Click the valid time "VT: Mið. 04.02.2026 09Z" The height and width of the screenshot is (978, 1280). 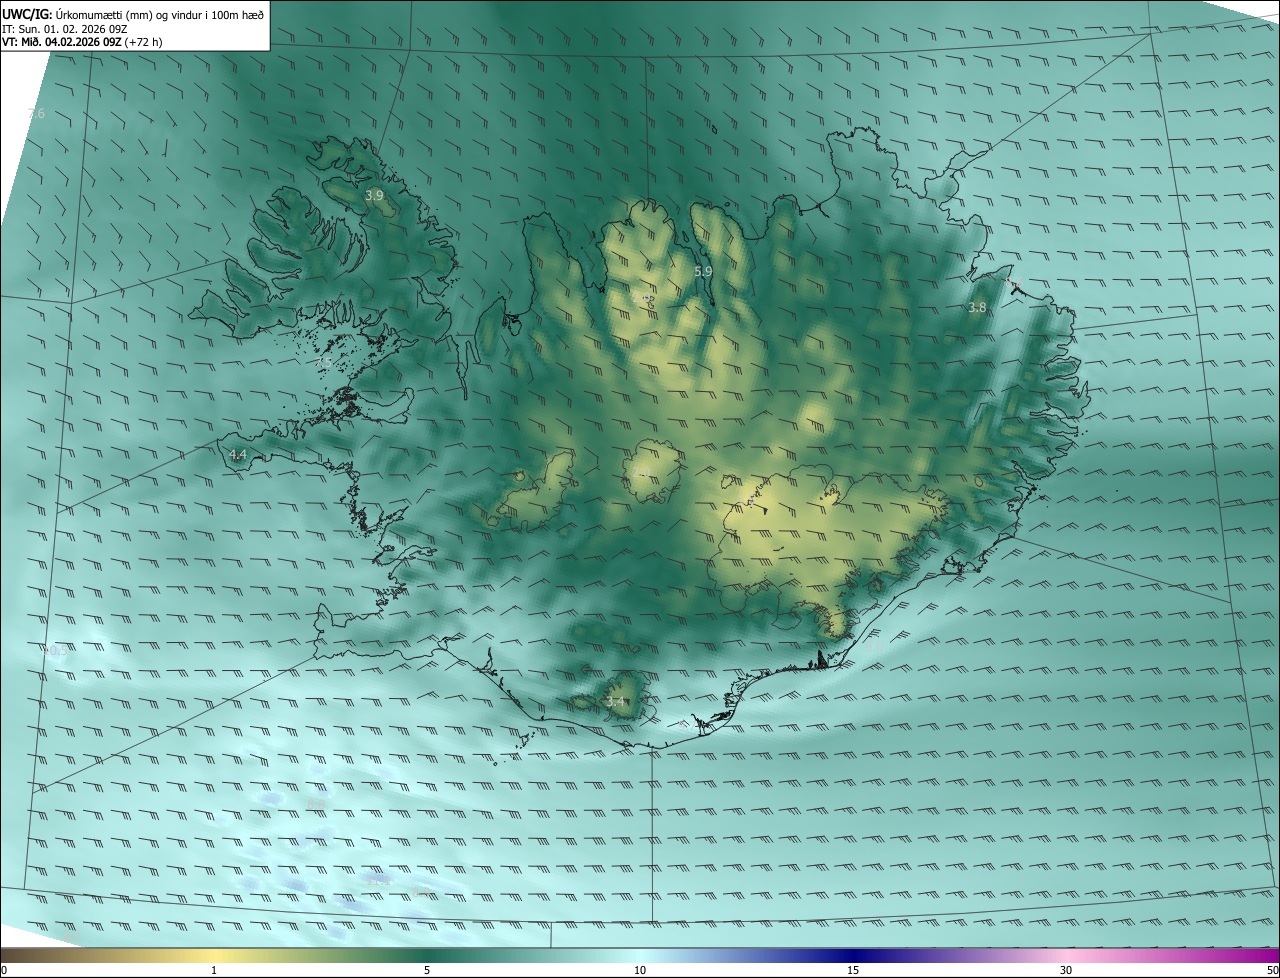pyautogui.click(x=62, y=42)
